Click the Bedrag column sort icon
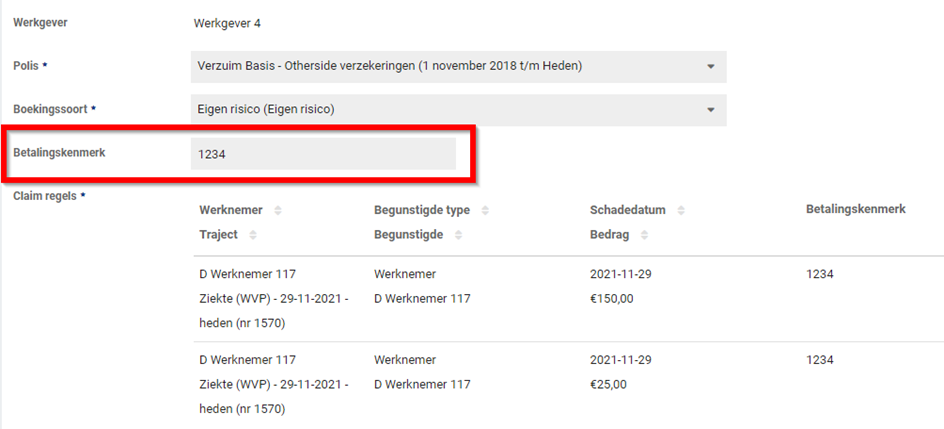This screenshot has height=429, width=944. pyautogui.click(x=642, y=234)
